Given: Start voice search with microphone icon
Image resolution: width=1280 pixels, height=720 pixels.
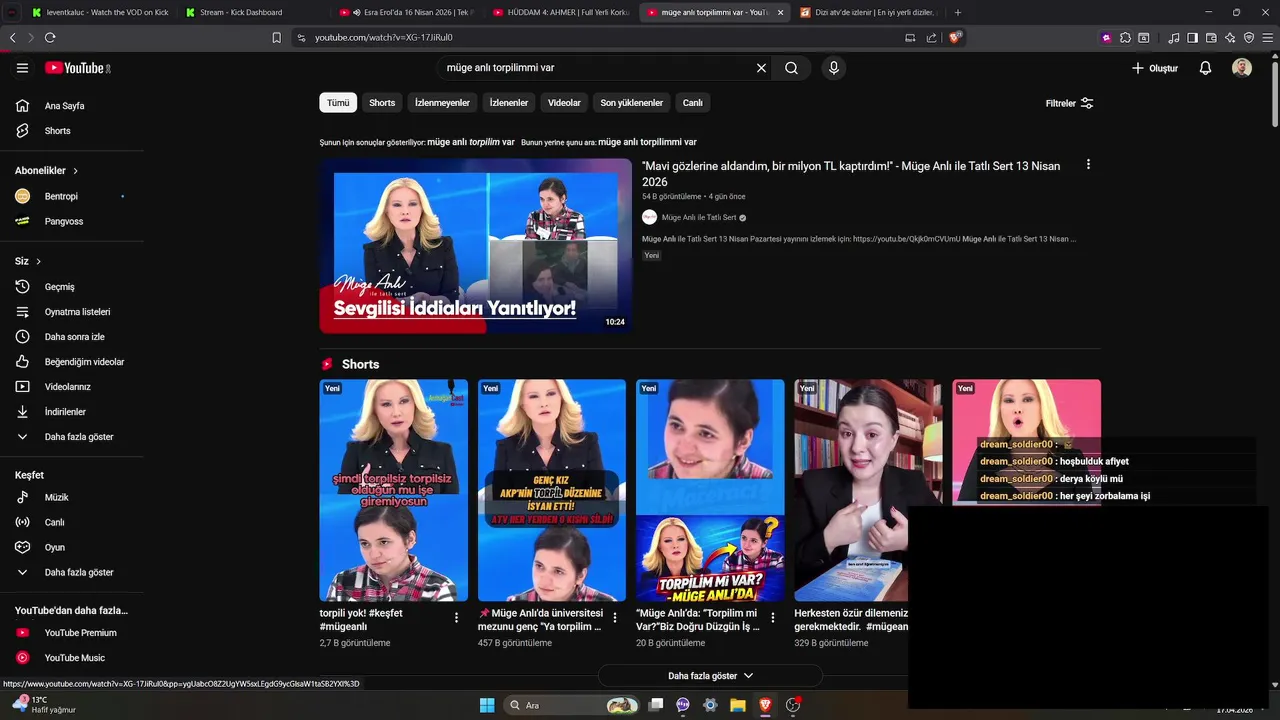Looking at the screenshot, I should coord(833,68).
